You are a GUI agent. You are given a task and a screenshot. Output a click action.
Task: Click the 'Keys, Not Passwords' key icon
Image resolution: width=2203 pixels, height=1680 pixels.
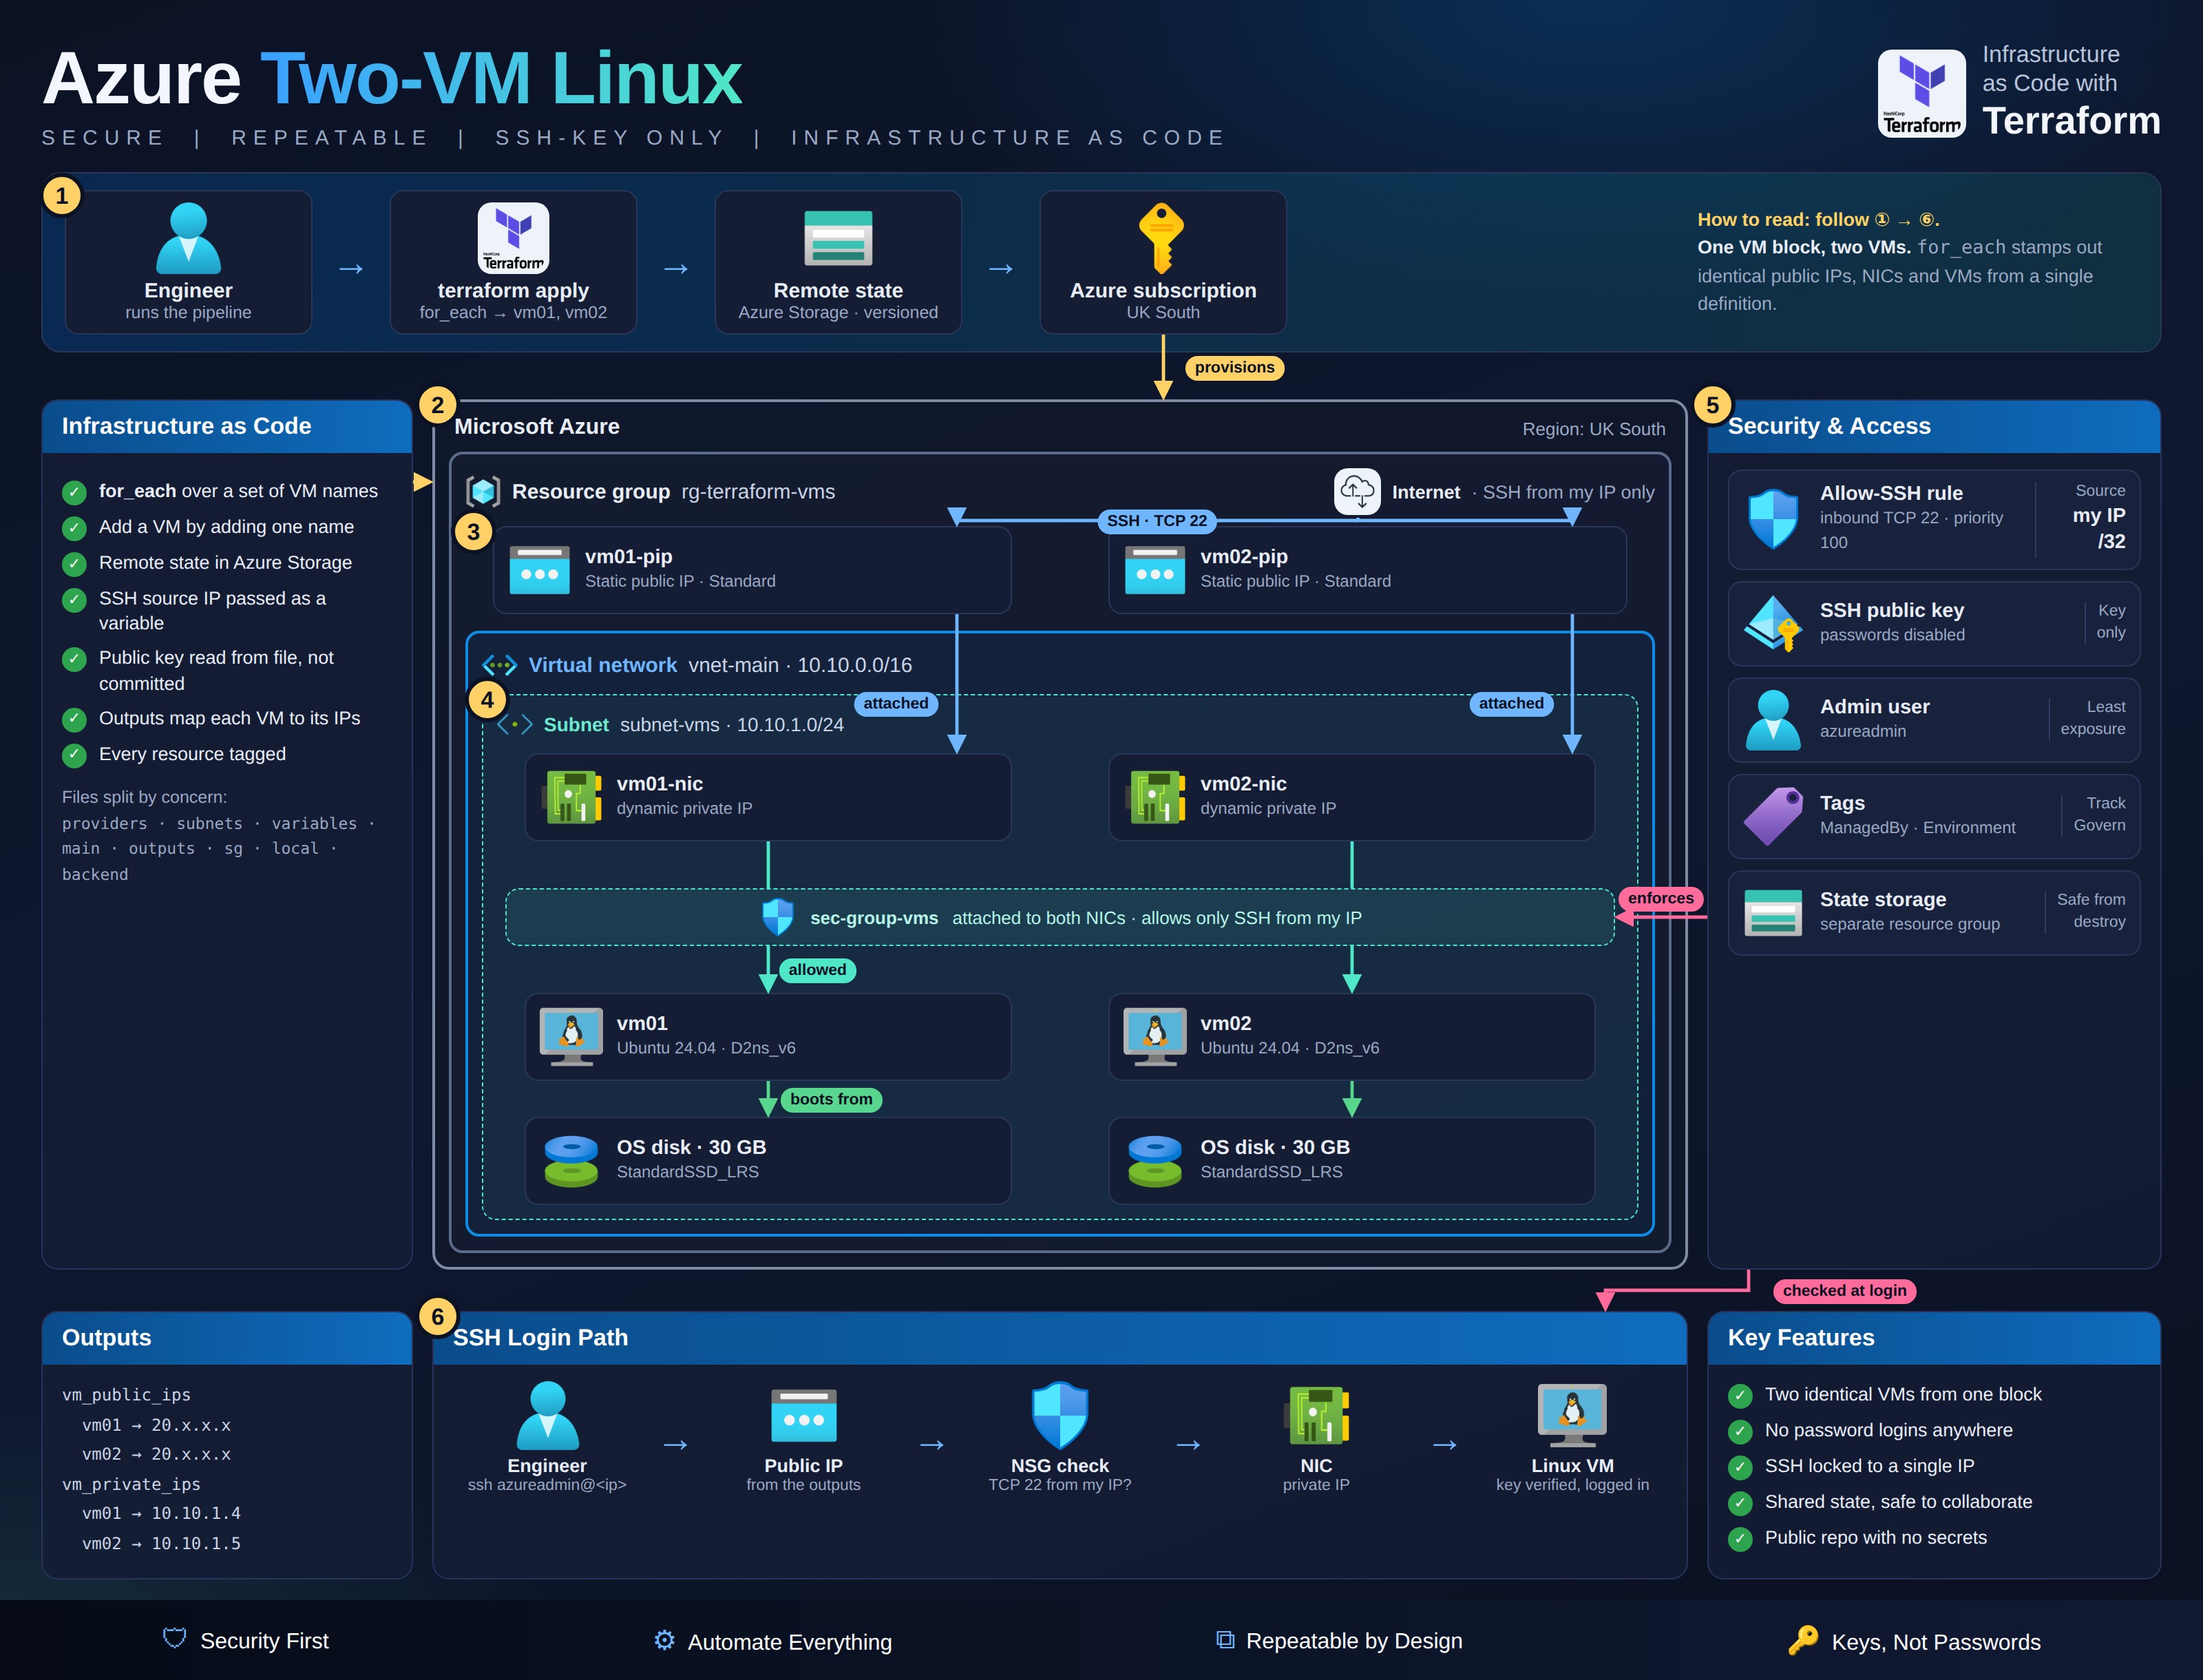[x=1803, y=1640]
